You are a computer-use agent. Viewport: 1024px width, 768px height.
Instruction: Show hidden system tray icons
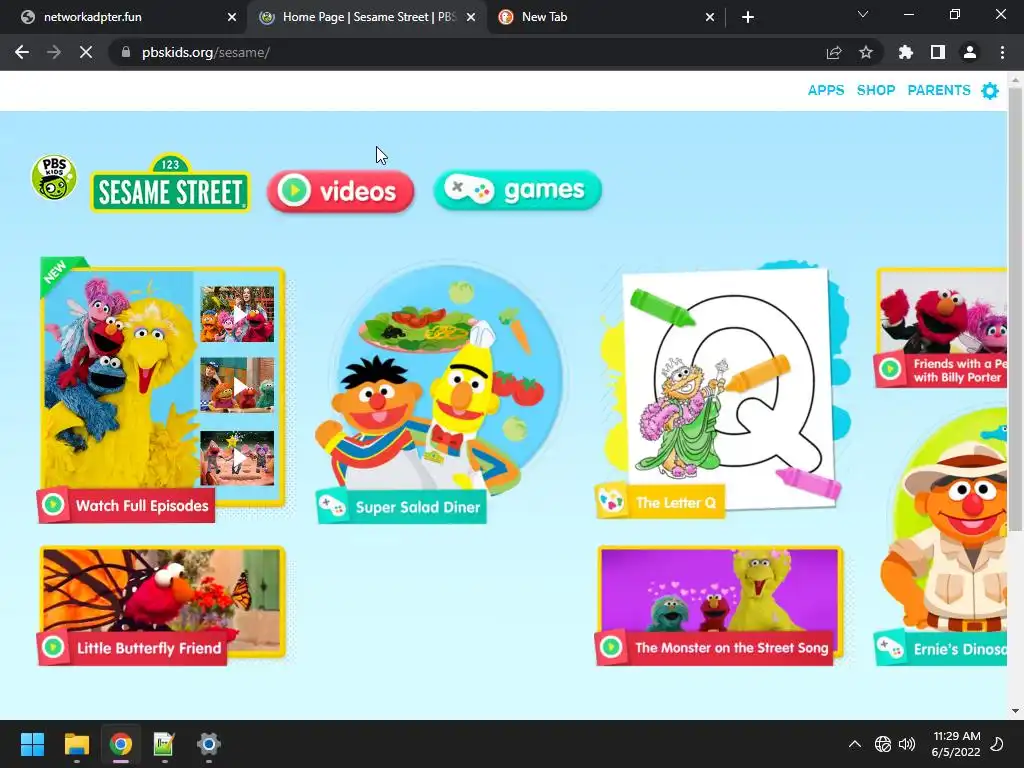click(x=855, y=744)
